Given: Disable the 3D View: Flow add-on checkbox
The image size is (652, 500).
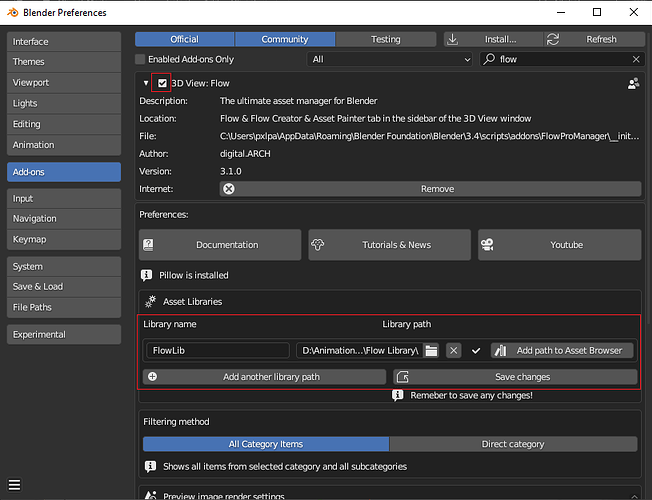Looking at the screenshot, I should (x=162, y=83).
